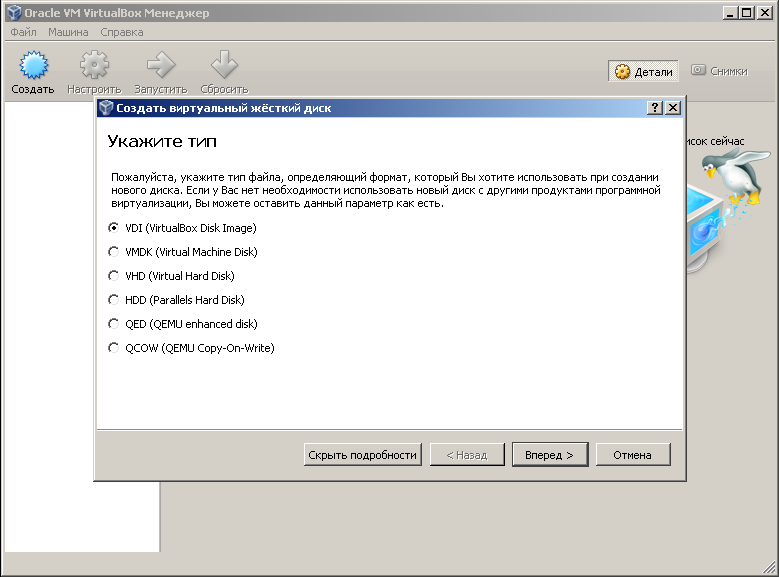Click the disabled Назад button
779x577 pixels.
coord(467,455)
